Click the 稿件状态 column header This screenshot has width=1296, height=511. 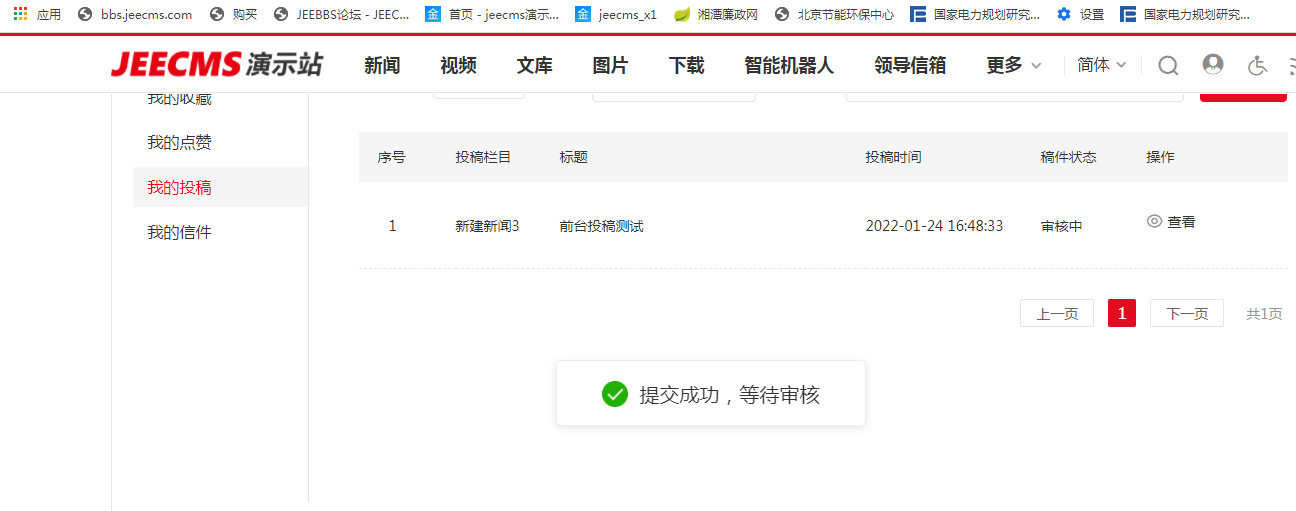[1068, 157]
